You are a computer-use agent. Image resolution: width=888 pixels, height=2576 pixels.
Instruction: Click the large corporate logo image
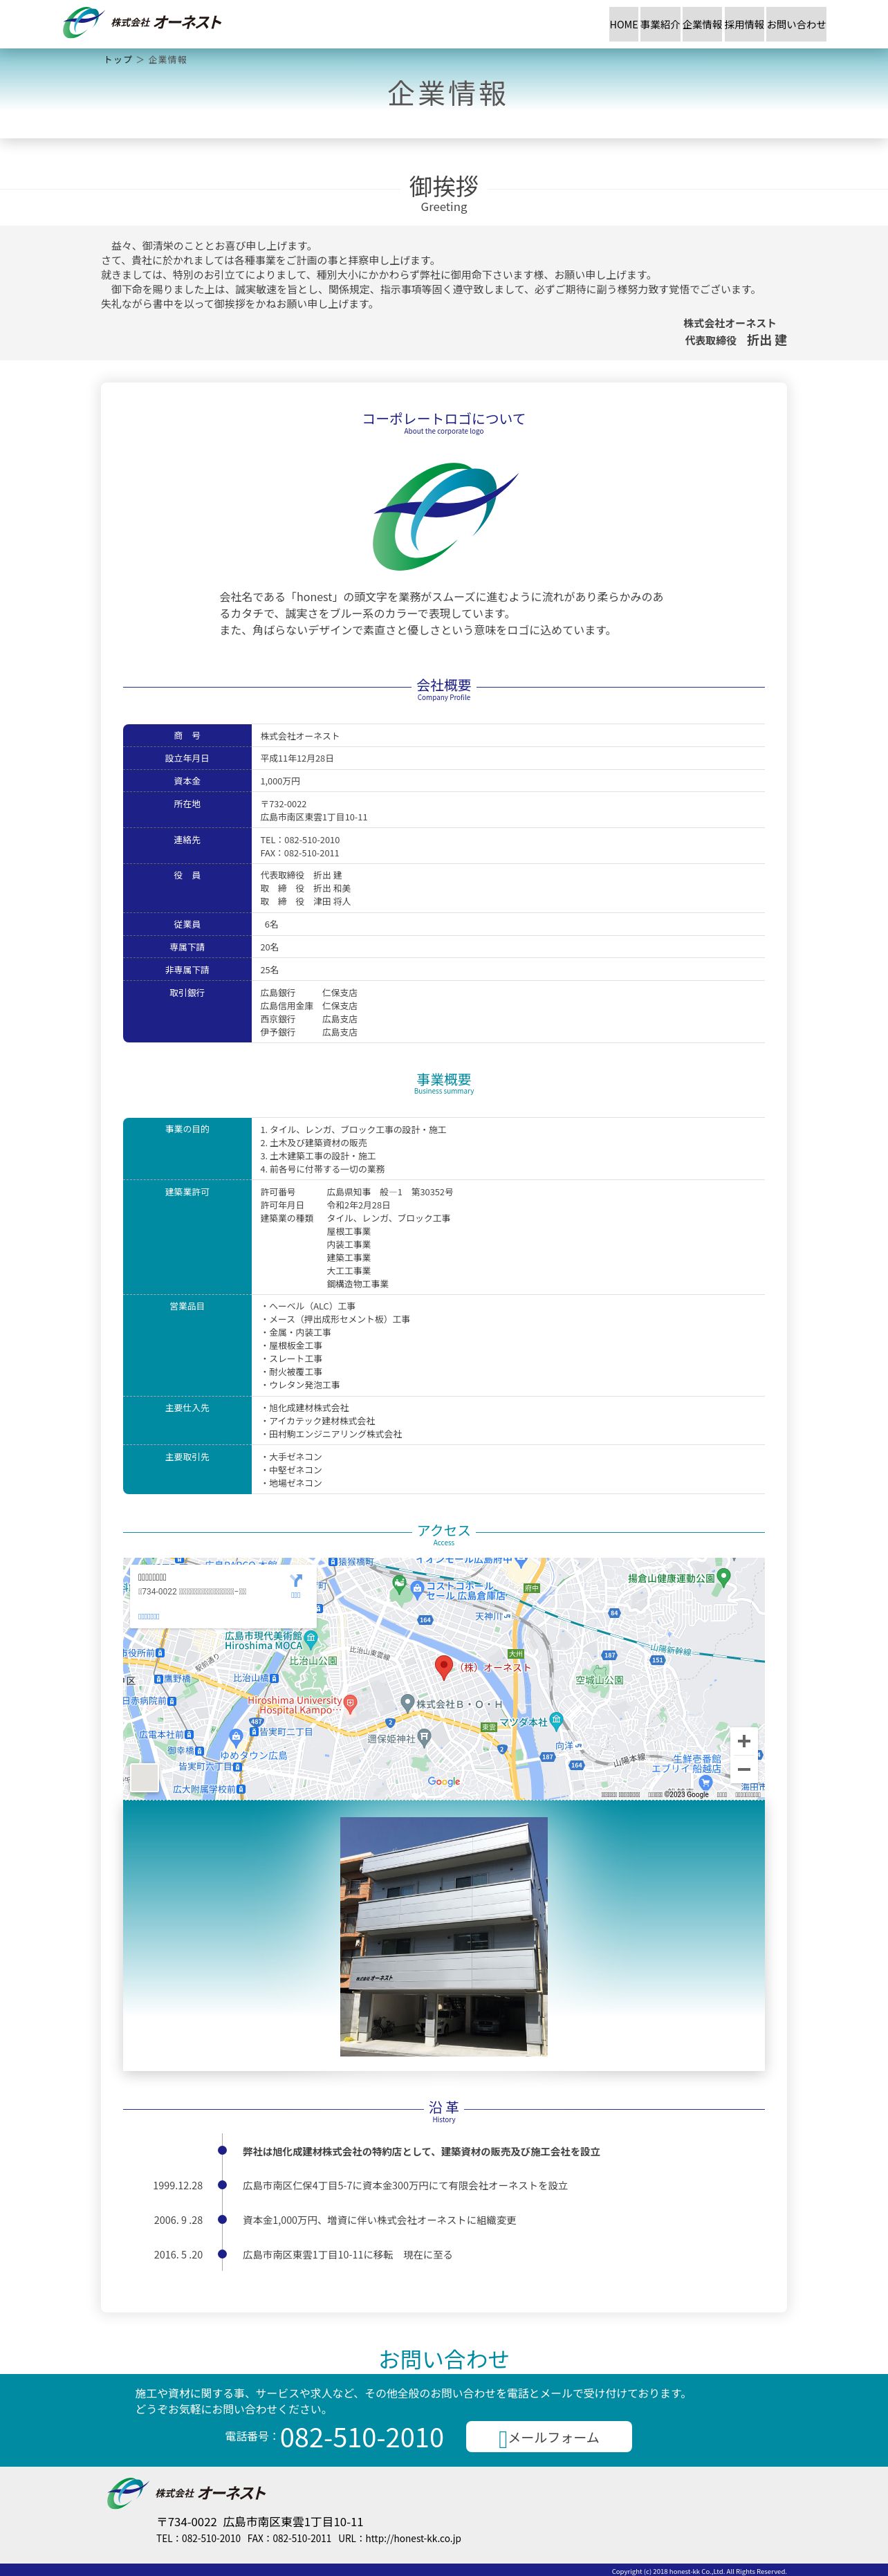click(x=445, y=516)
